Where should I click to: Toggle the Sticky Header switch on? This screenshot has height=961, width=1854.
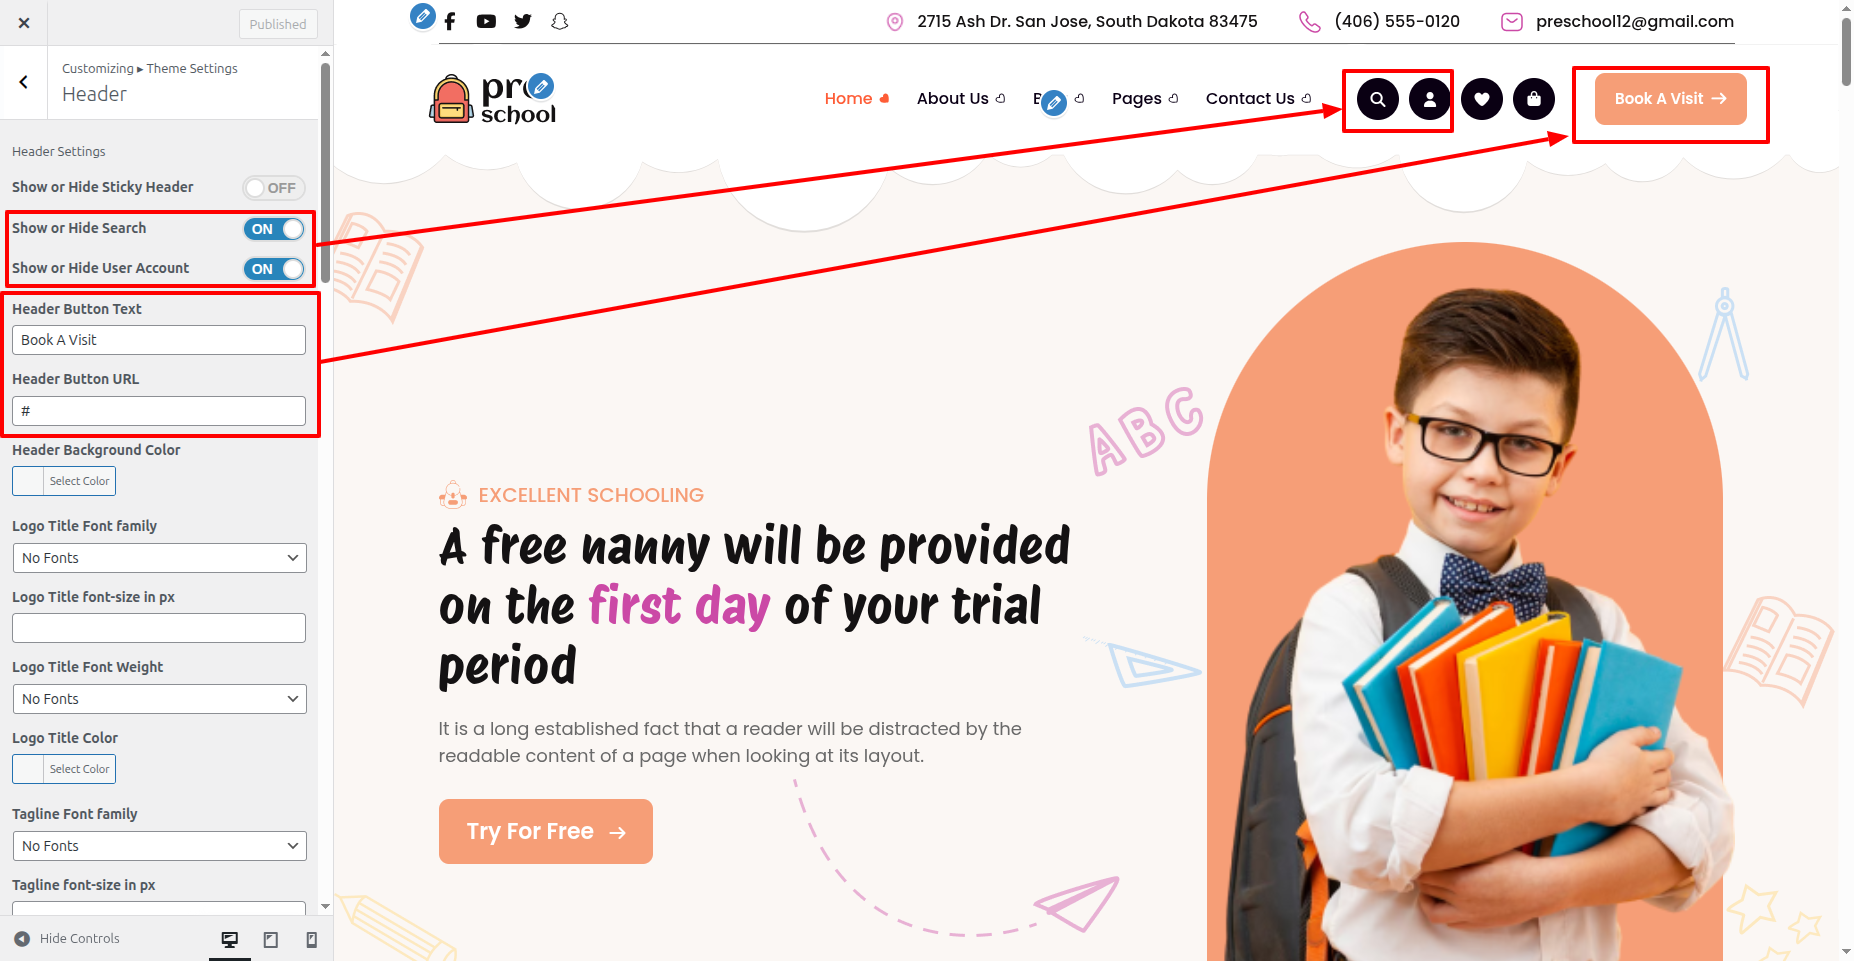pos(274,188)
